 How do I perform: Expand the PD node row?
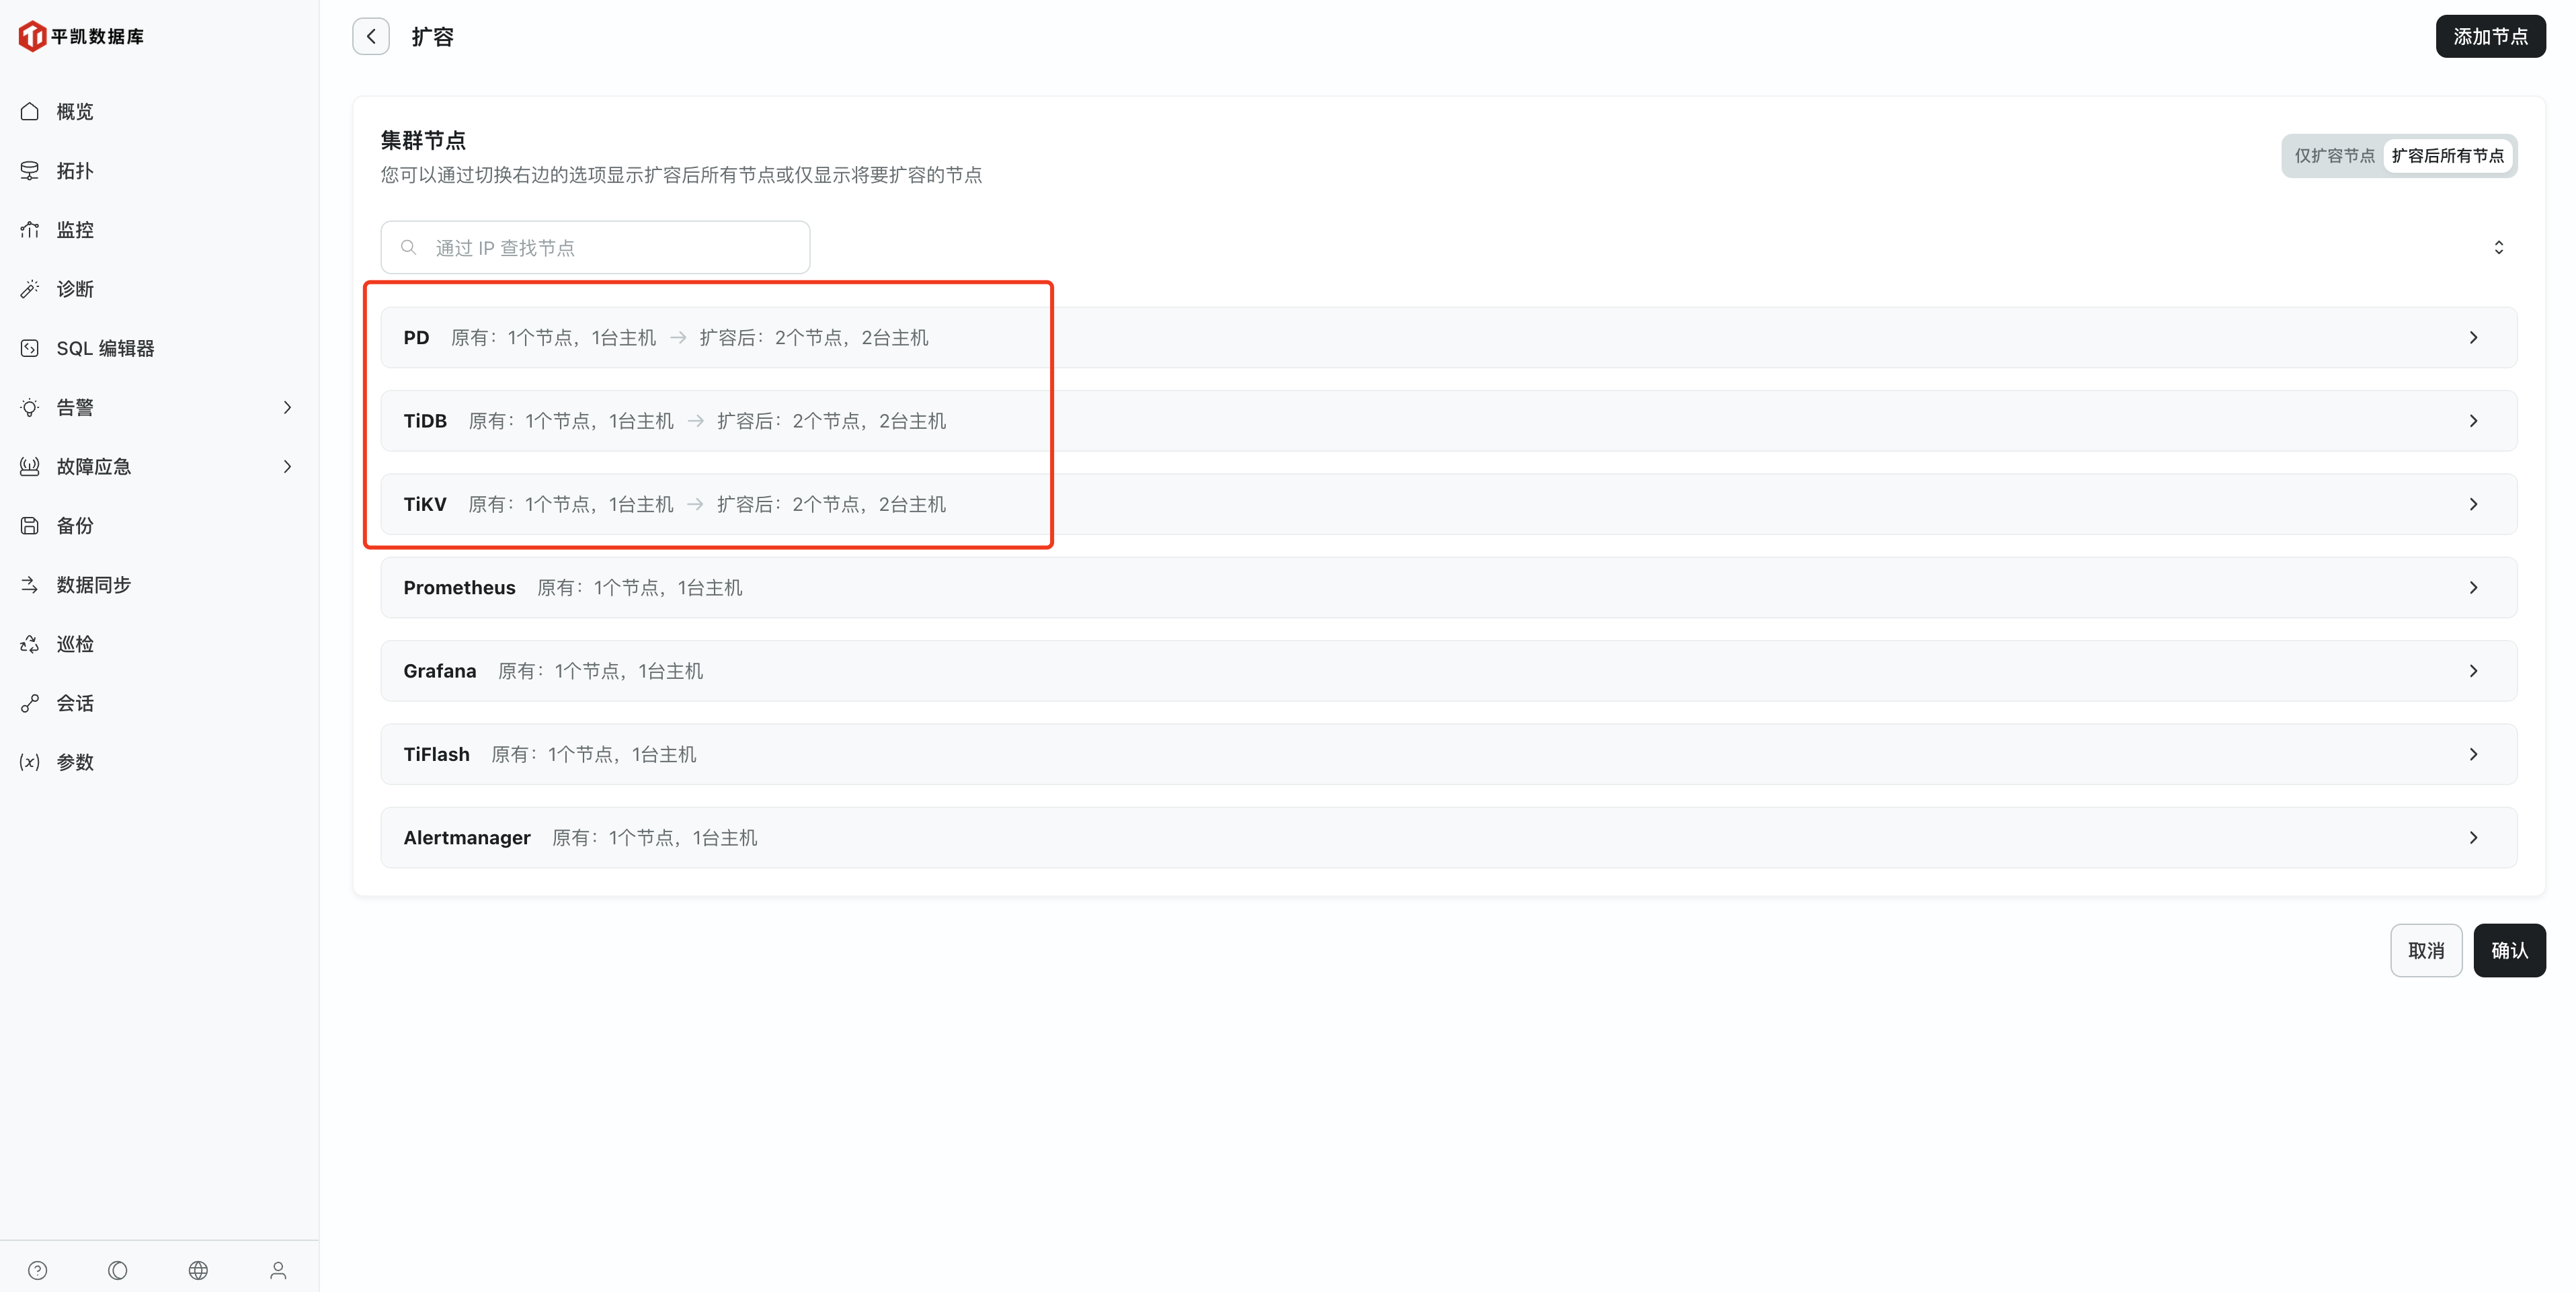coord(2473,338)
